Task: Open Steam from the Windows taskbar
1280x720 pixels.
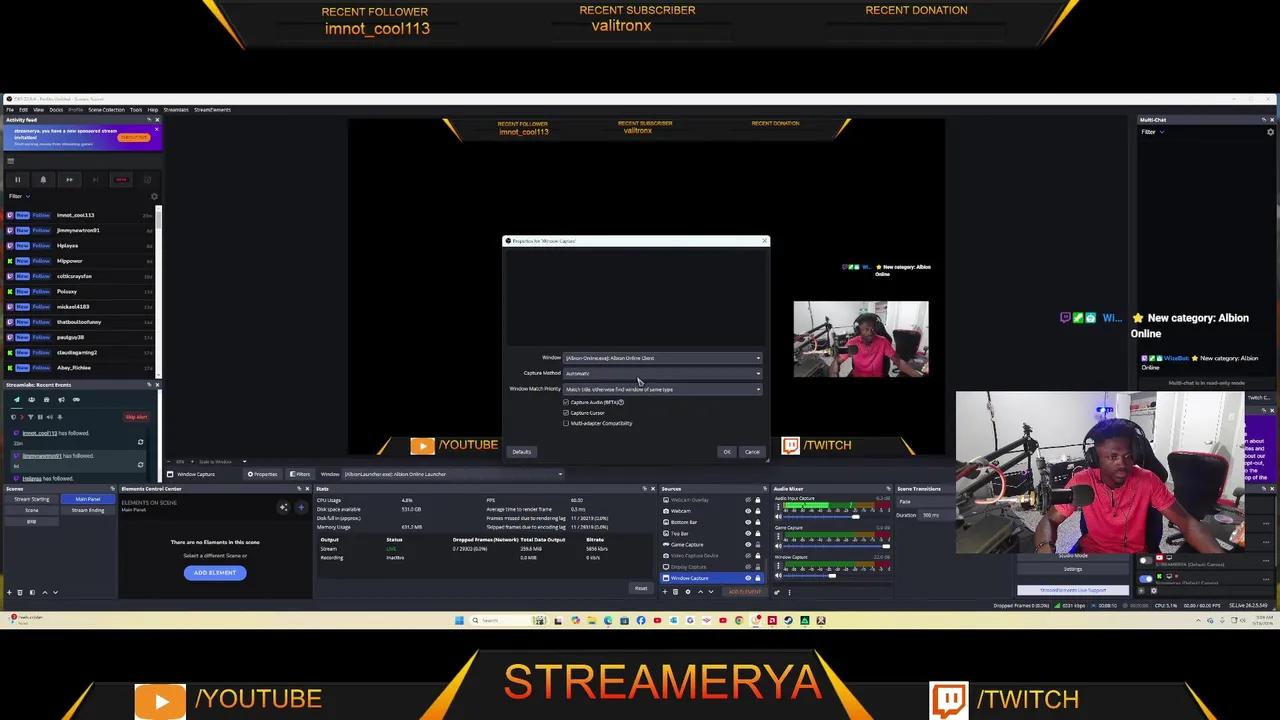Action: [788, 620]
